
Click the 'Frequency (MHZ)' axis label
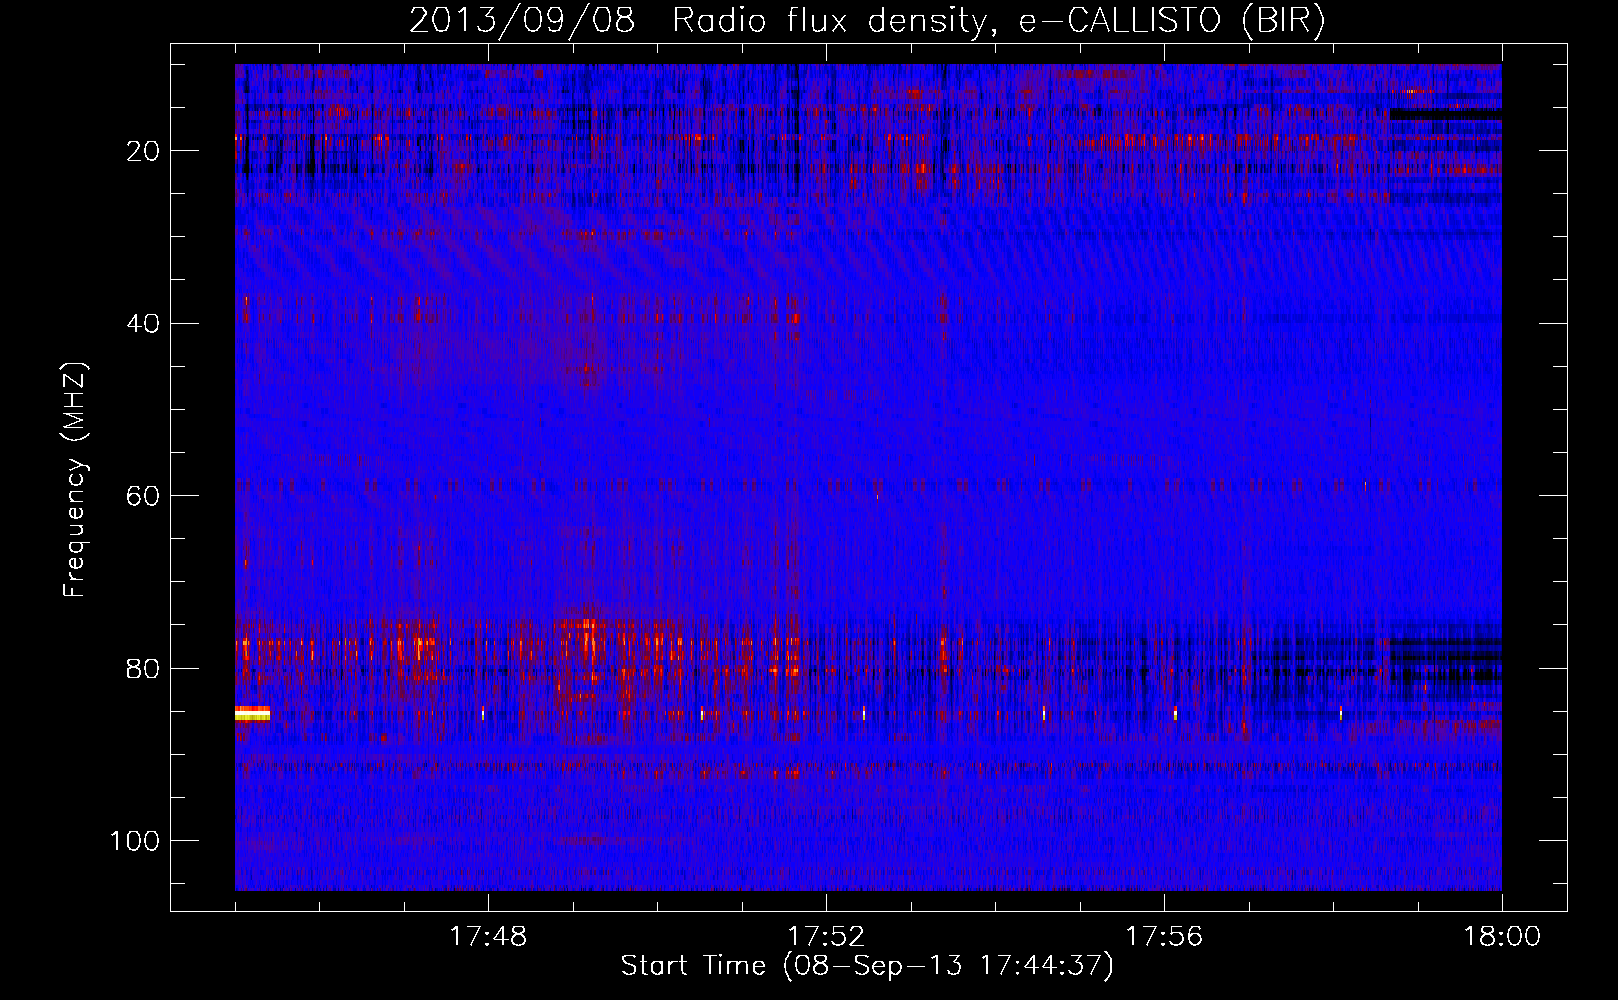coord(75,479)
